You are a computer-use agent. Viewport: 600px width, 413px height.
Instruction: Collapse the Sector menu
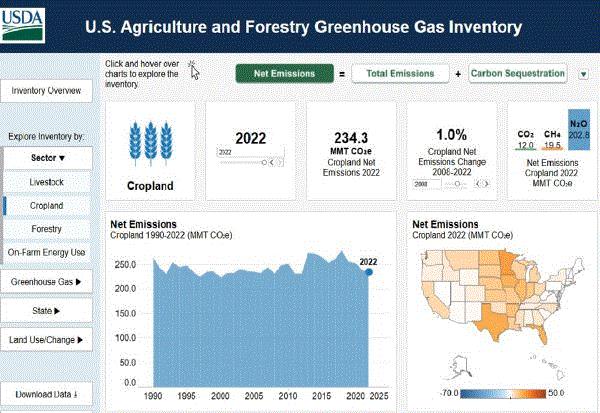coord(48,158)
